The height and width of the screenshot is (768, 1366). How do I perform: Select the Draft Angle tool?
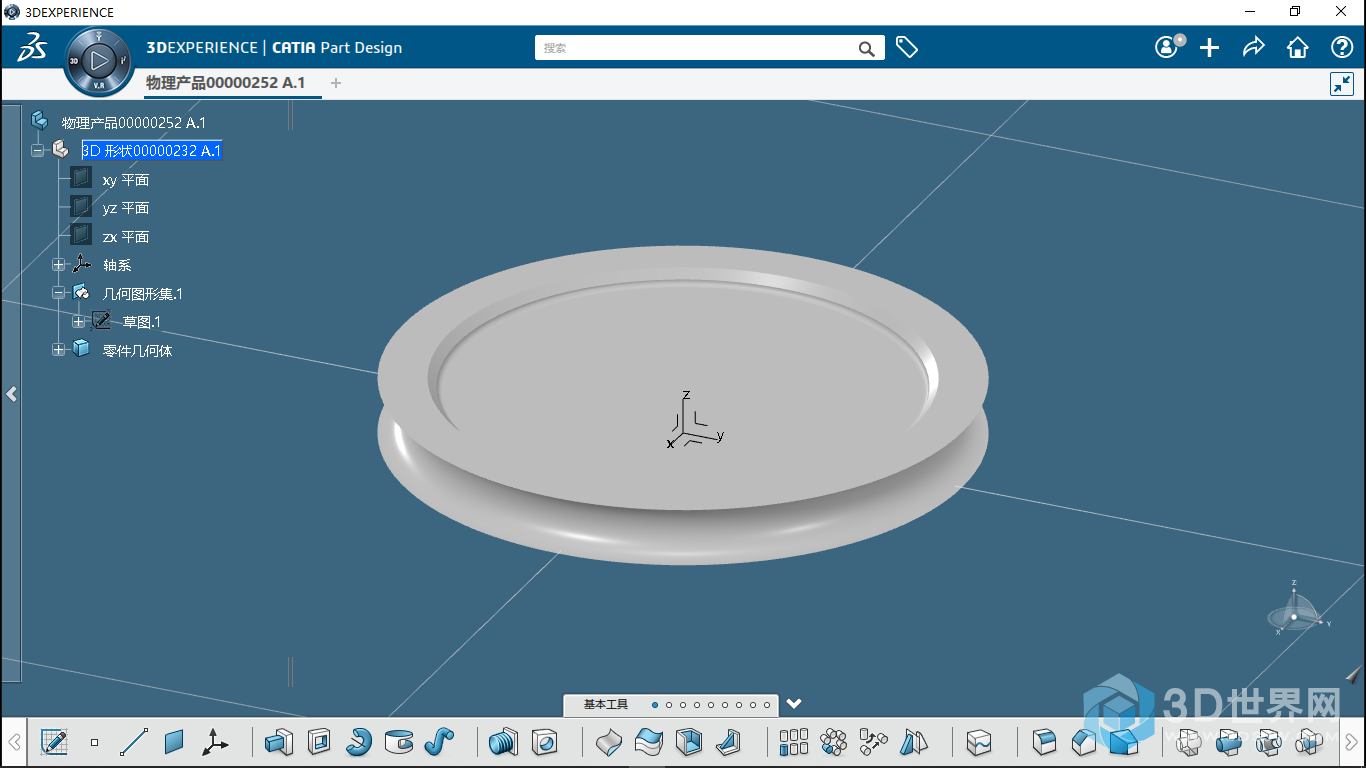coord(1124,742)
